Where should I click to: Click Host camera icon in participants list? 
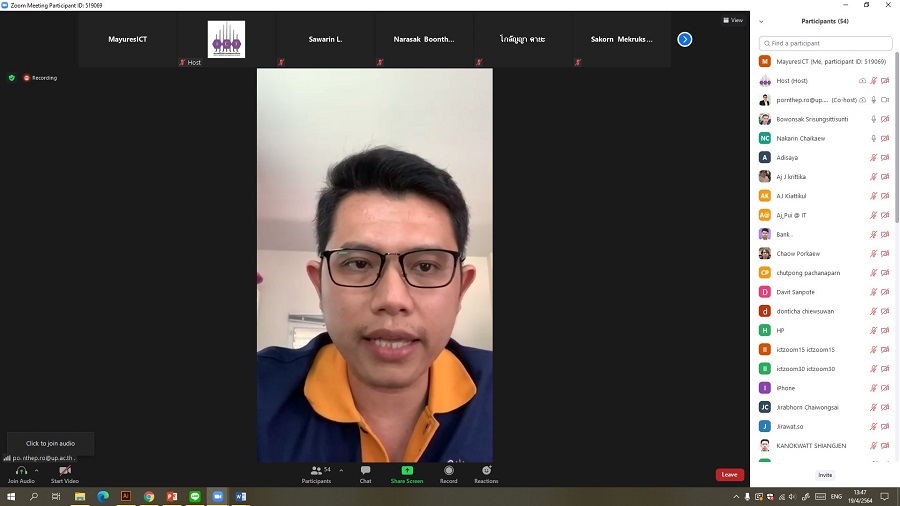(885, 81)
